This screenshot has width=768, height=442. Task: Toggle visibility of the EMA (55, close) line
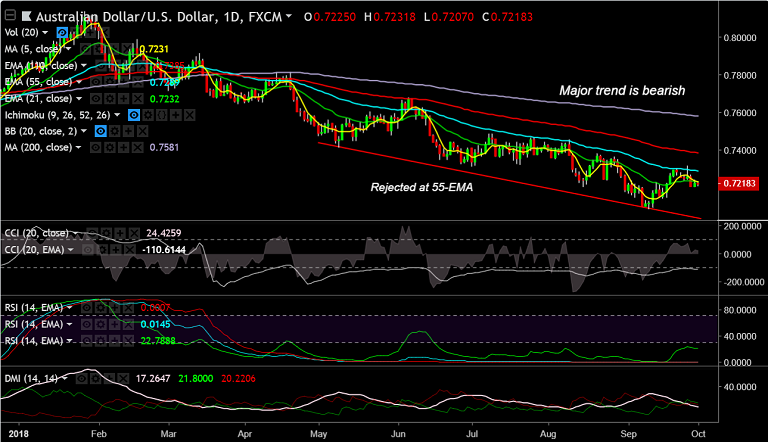[x=96, y=82]
